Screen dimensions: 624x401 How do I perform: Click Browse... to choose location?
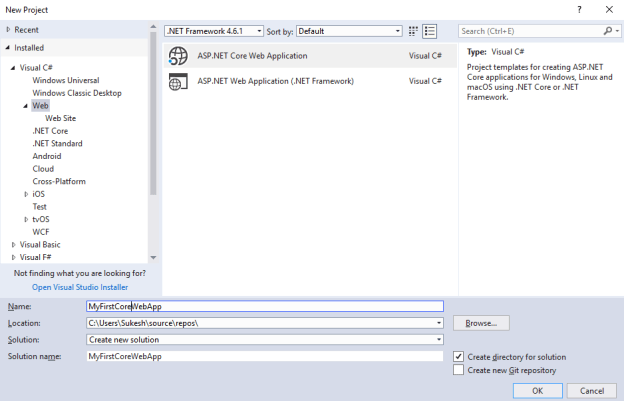[481, 323]
